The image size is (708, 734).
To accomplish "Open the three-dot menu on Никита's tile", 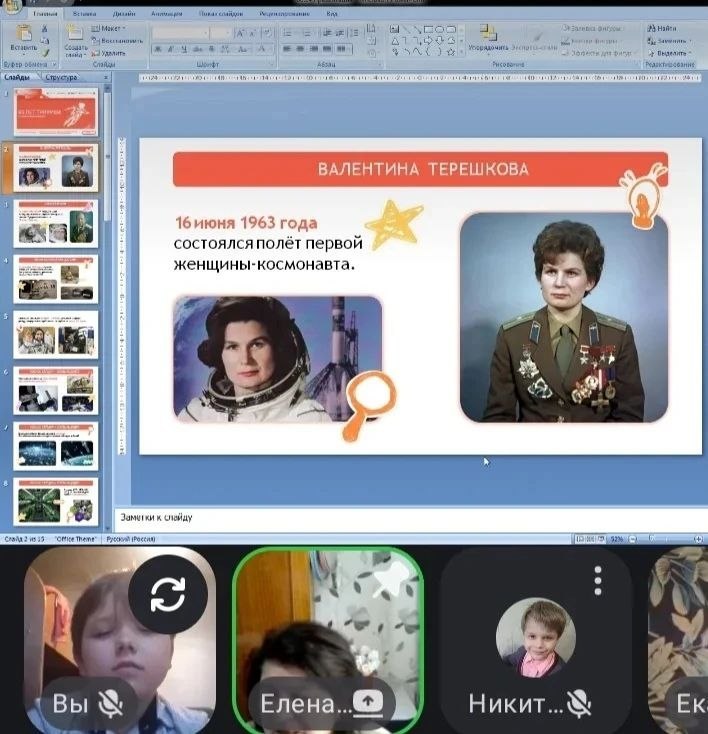I will coord(597,581).
